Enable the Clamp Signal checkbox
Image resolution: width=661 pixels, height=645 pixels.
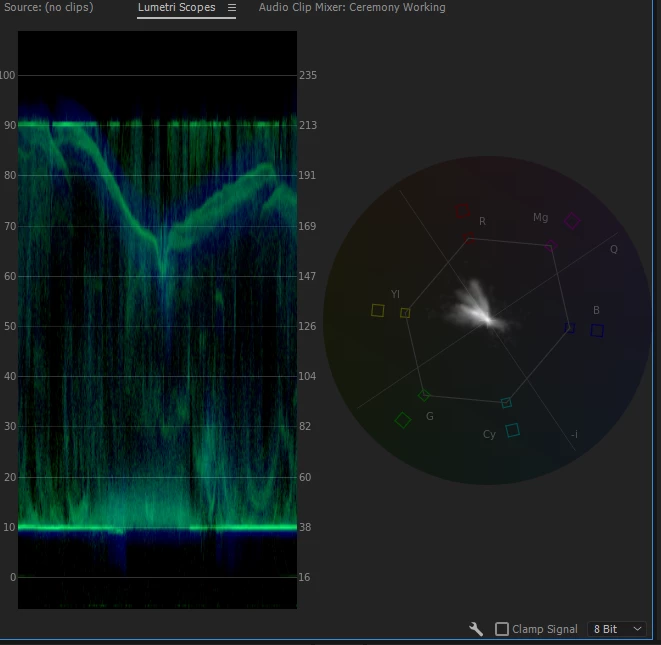(x=502, y=629)
